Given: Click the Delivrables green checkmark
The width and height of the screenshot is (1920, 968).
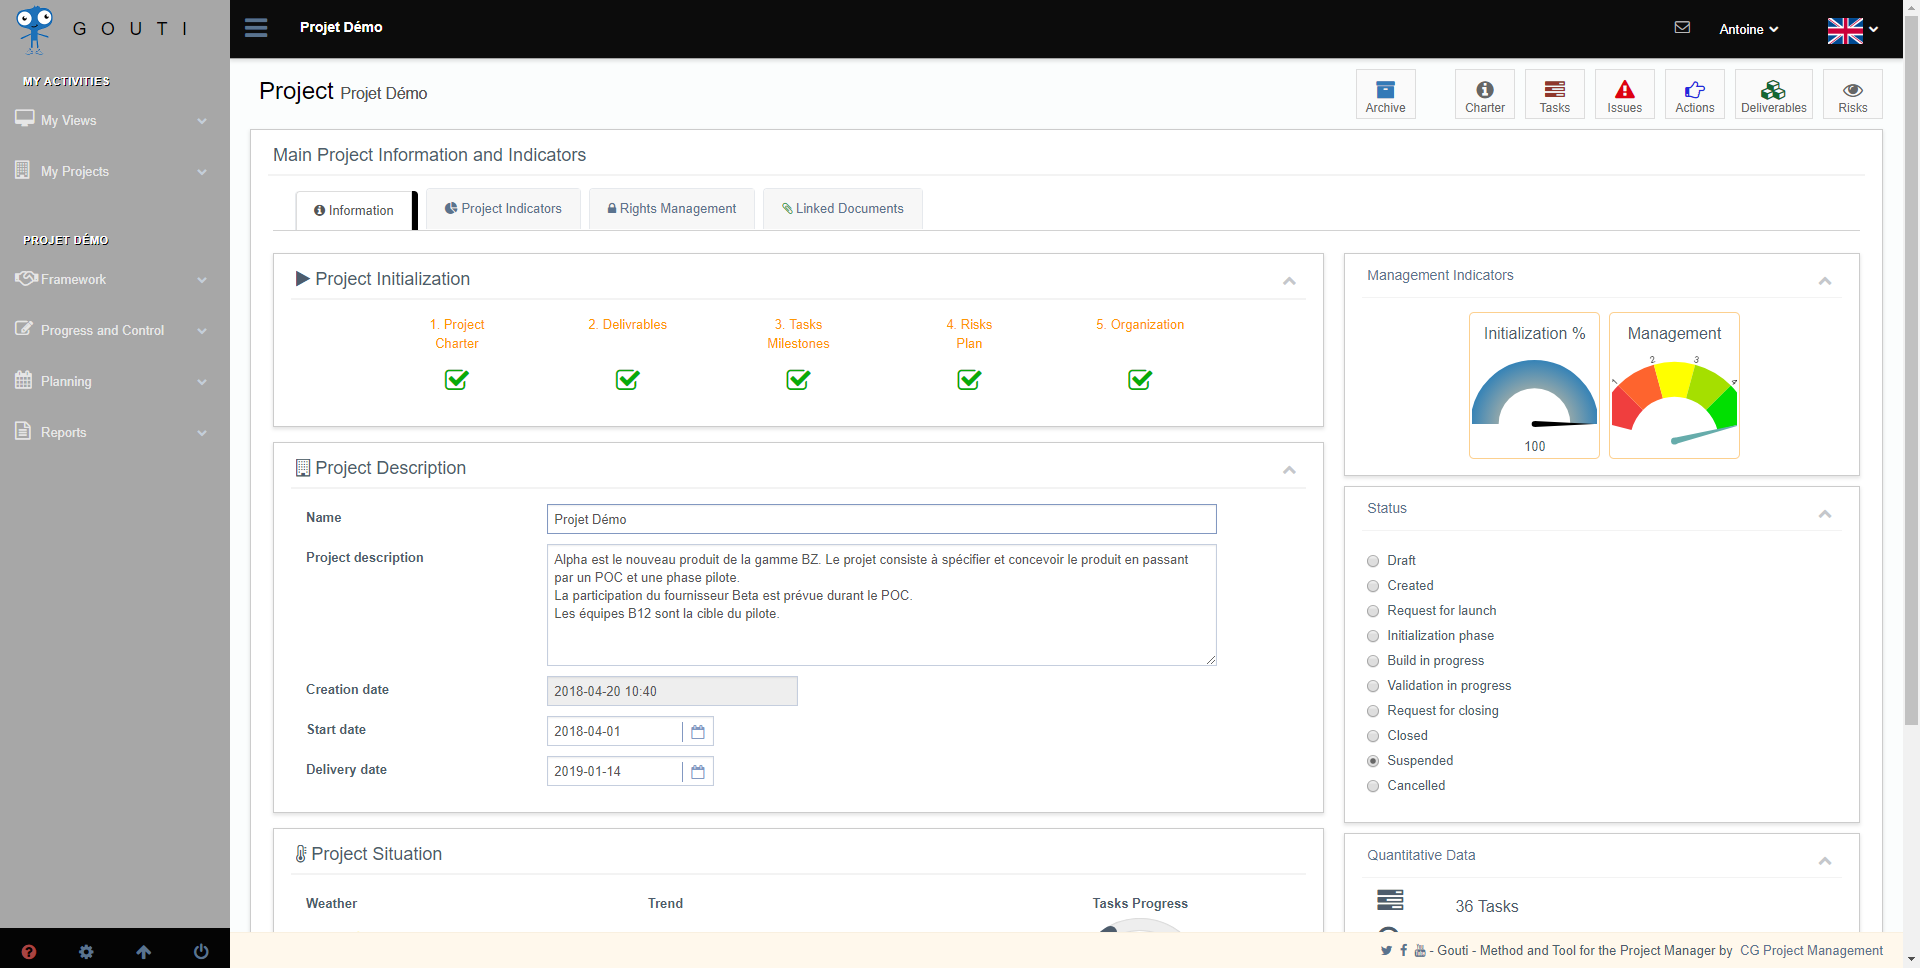Looking at the screenshot, I should point(628,380).
